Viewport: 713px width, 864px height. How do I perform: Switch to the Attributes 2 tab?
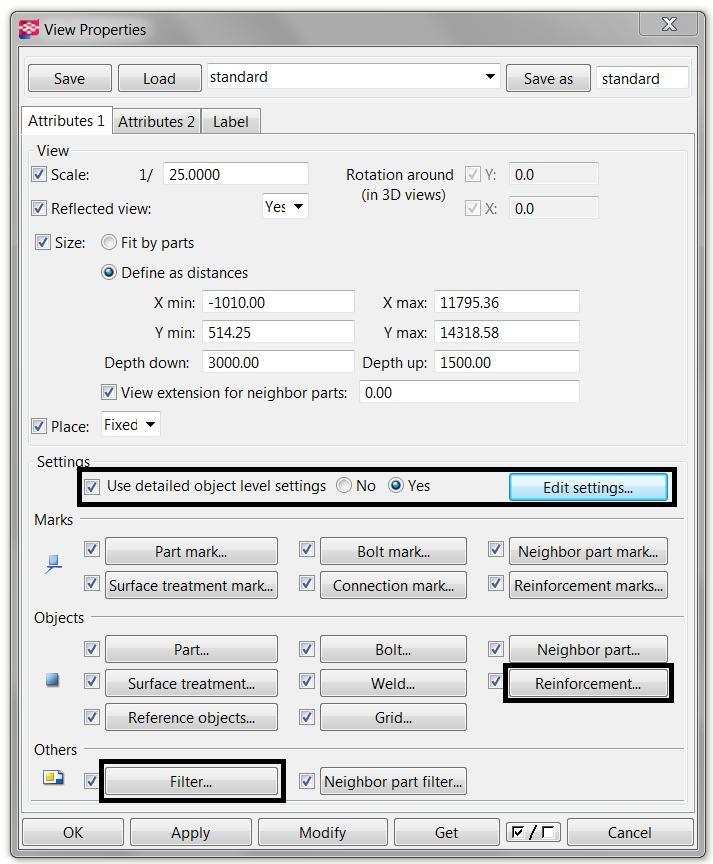(156, 121)
